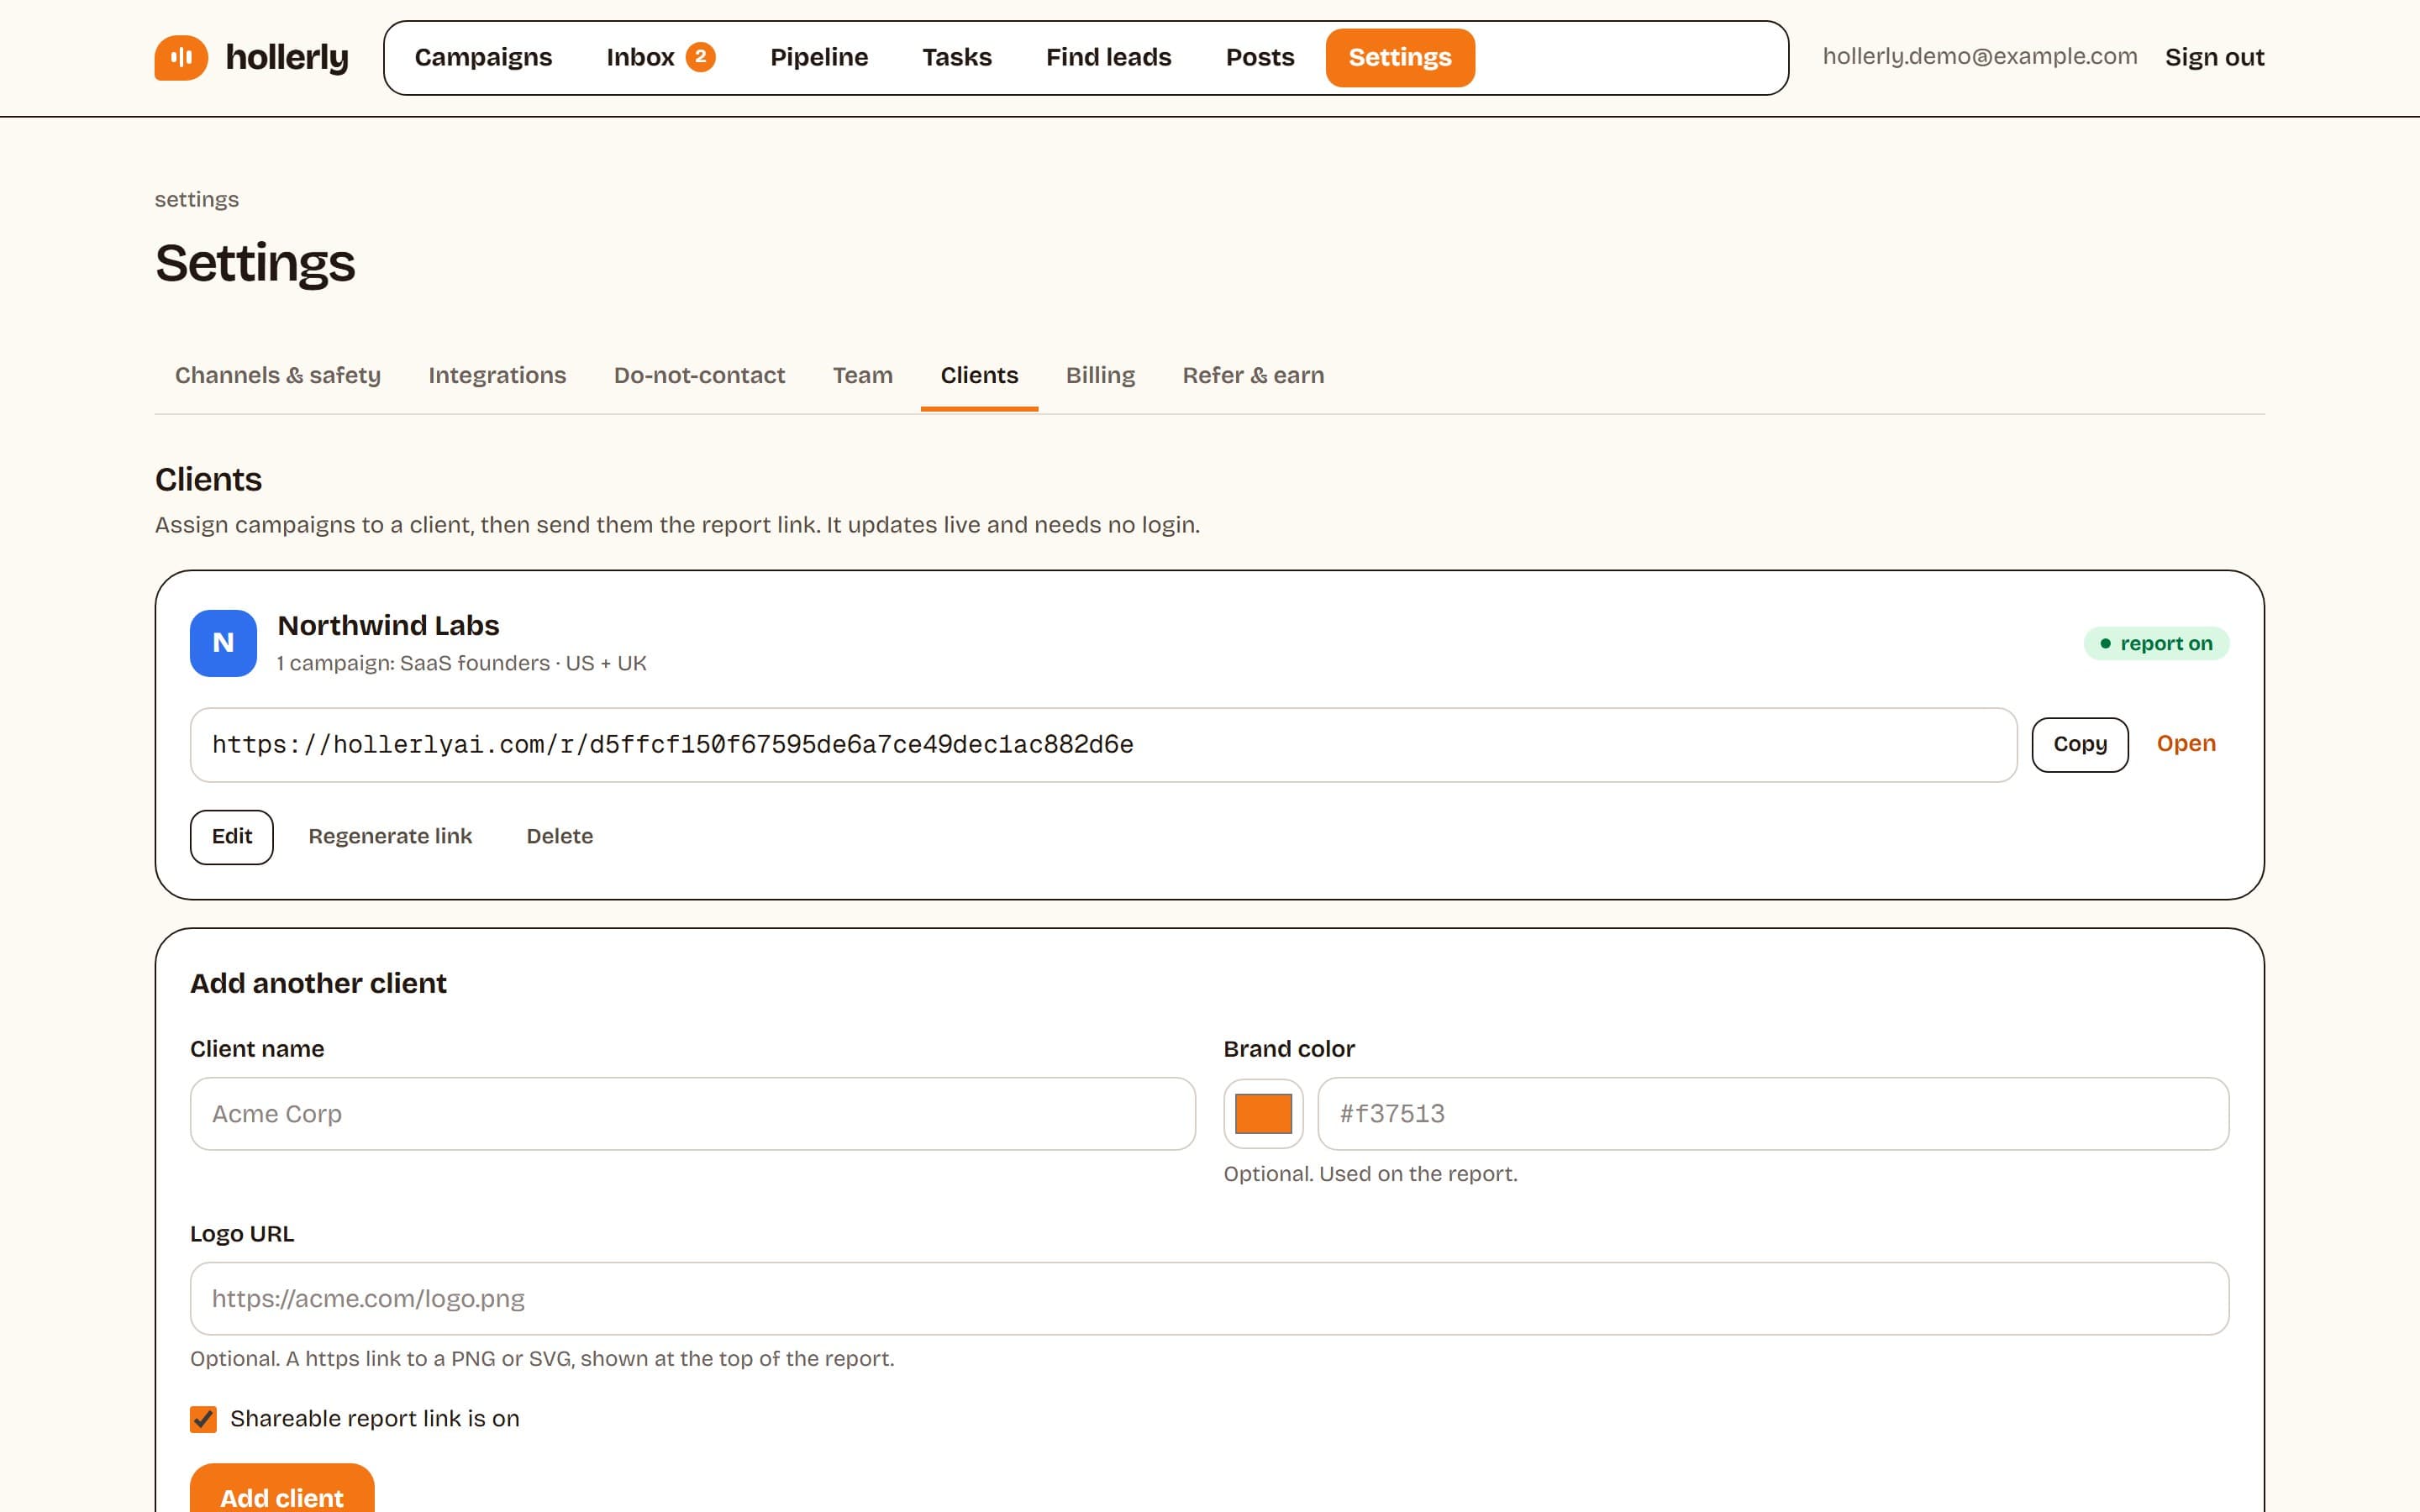Click the settings breadcrumb text
This screenshot has width=2420, height=1512.
[x=197, y=199]
